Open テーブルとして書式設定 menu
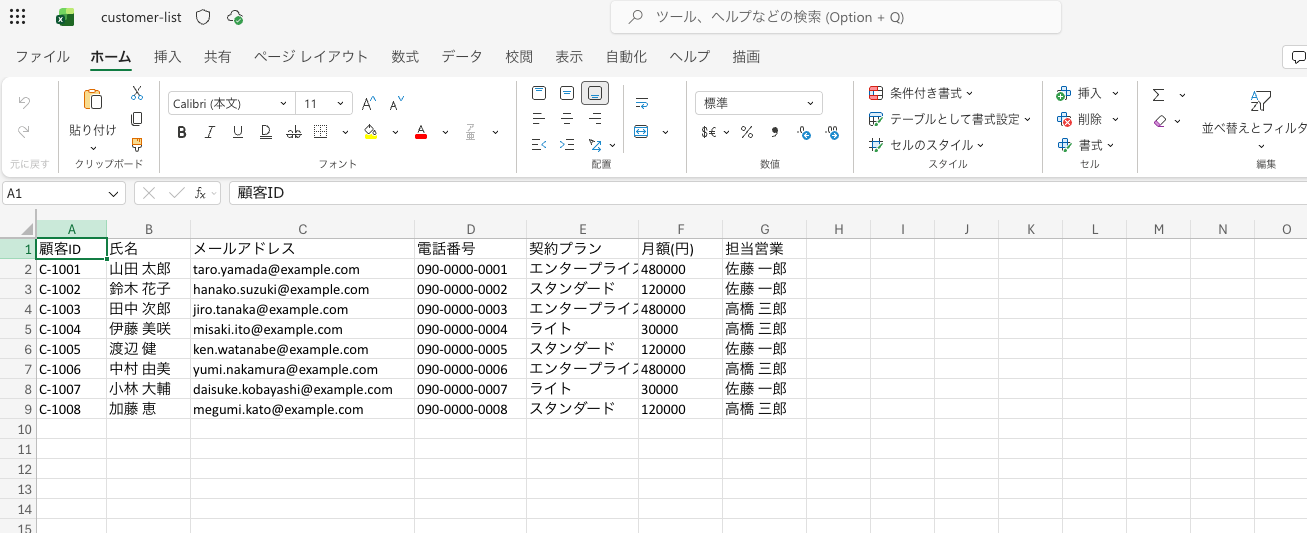The image size is (1307, 533). click(950, 119)
